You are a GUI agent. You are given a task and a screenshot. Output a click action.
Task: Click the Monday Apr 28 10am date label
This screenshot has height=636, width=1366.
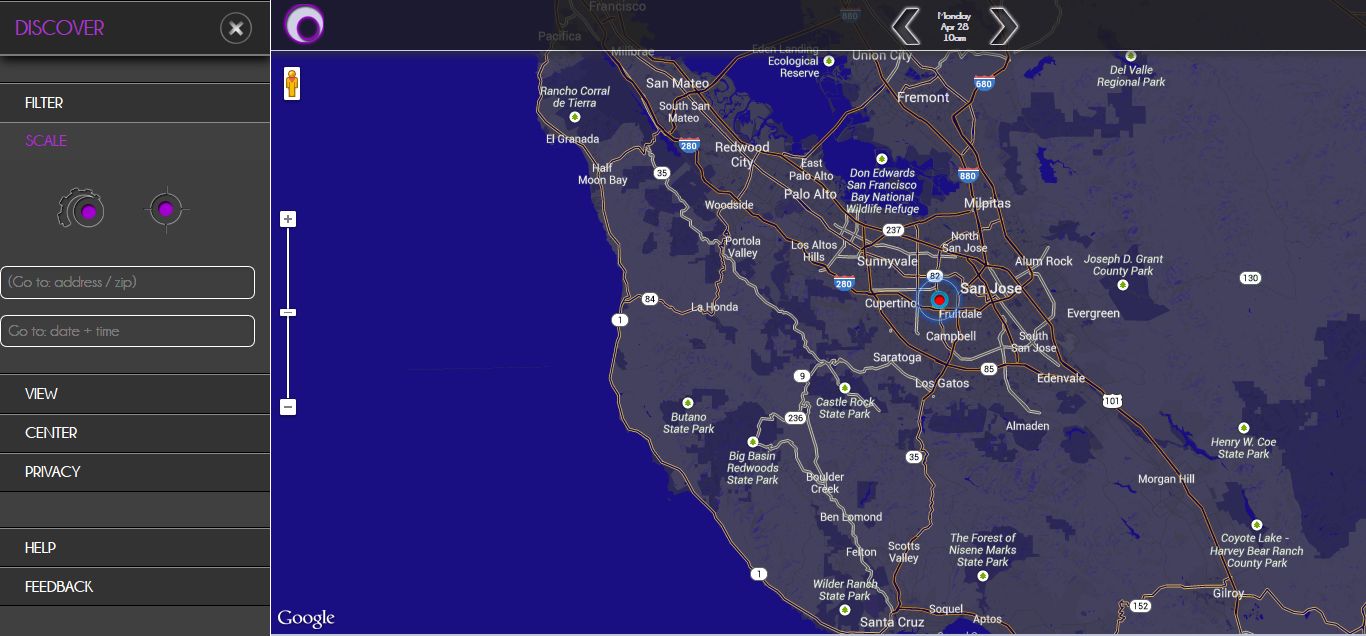[954, 26]
